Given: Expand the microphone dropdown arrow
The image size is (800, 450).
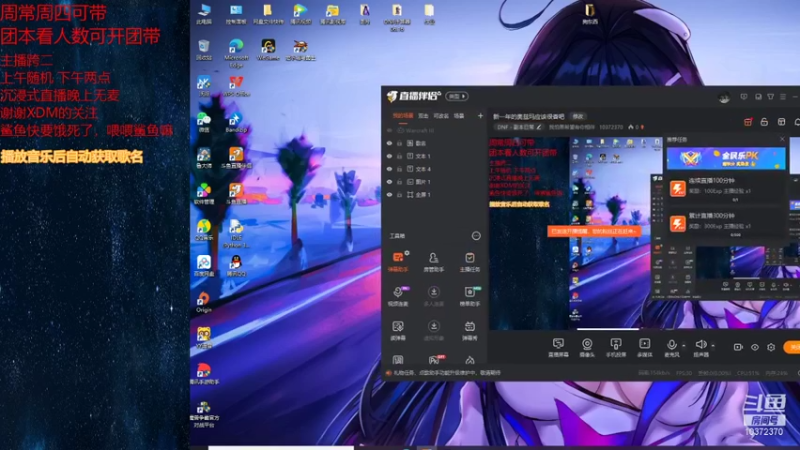Looking at the screenshot, I should (684, 345).
